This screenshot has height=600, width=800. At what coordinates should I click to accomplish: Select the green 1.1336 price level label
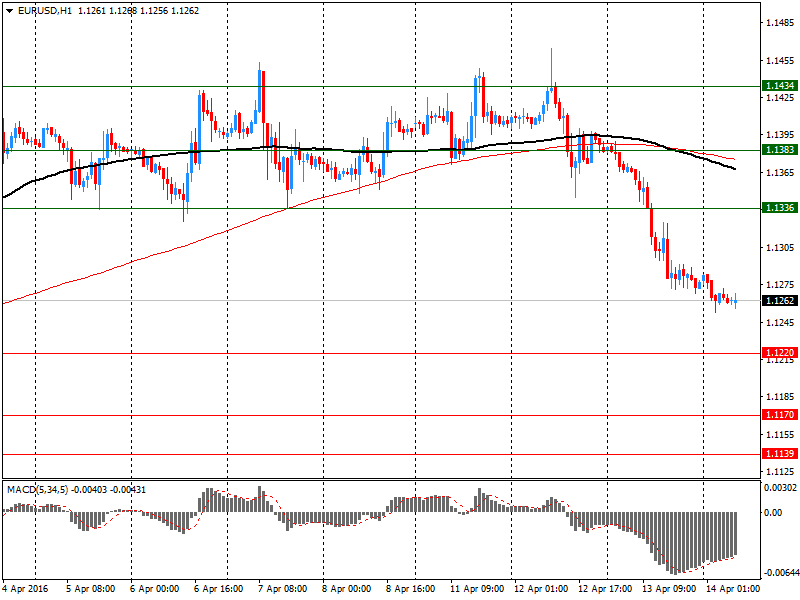pyautogui.click(x=780, y=208)
